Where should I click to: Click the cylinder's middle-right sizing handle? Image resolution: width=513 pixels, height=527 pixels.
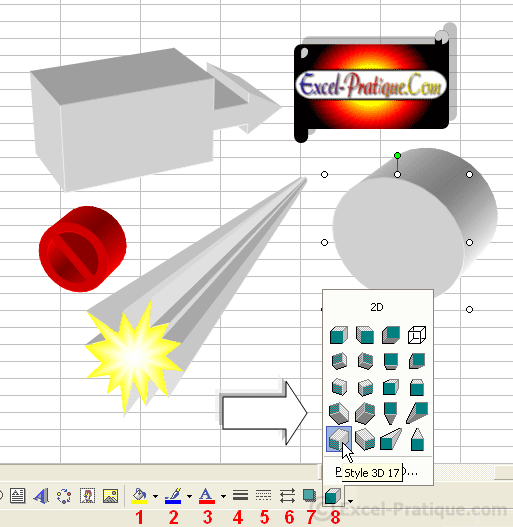[x=470, y=242]
